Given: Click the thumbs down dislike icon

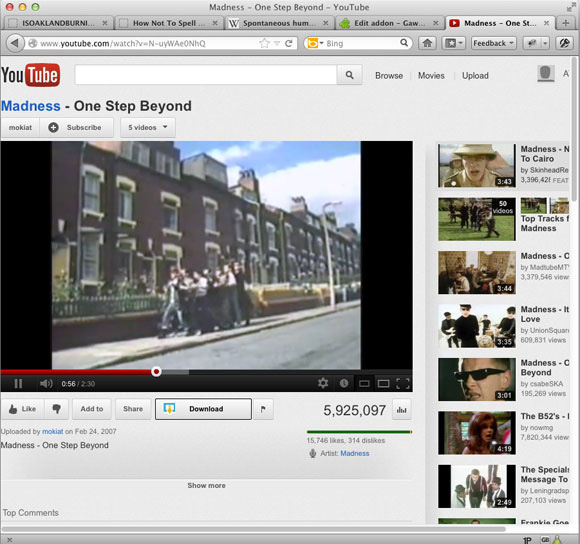Looking at the screenshot, I should click(x=57, y=409).
